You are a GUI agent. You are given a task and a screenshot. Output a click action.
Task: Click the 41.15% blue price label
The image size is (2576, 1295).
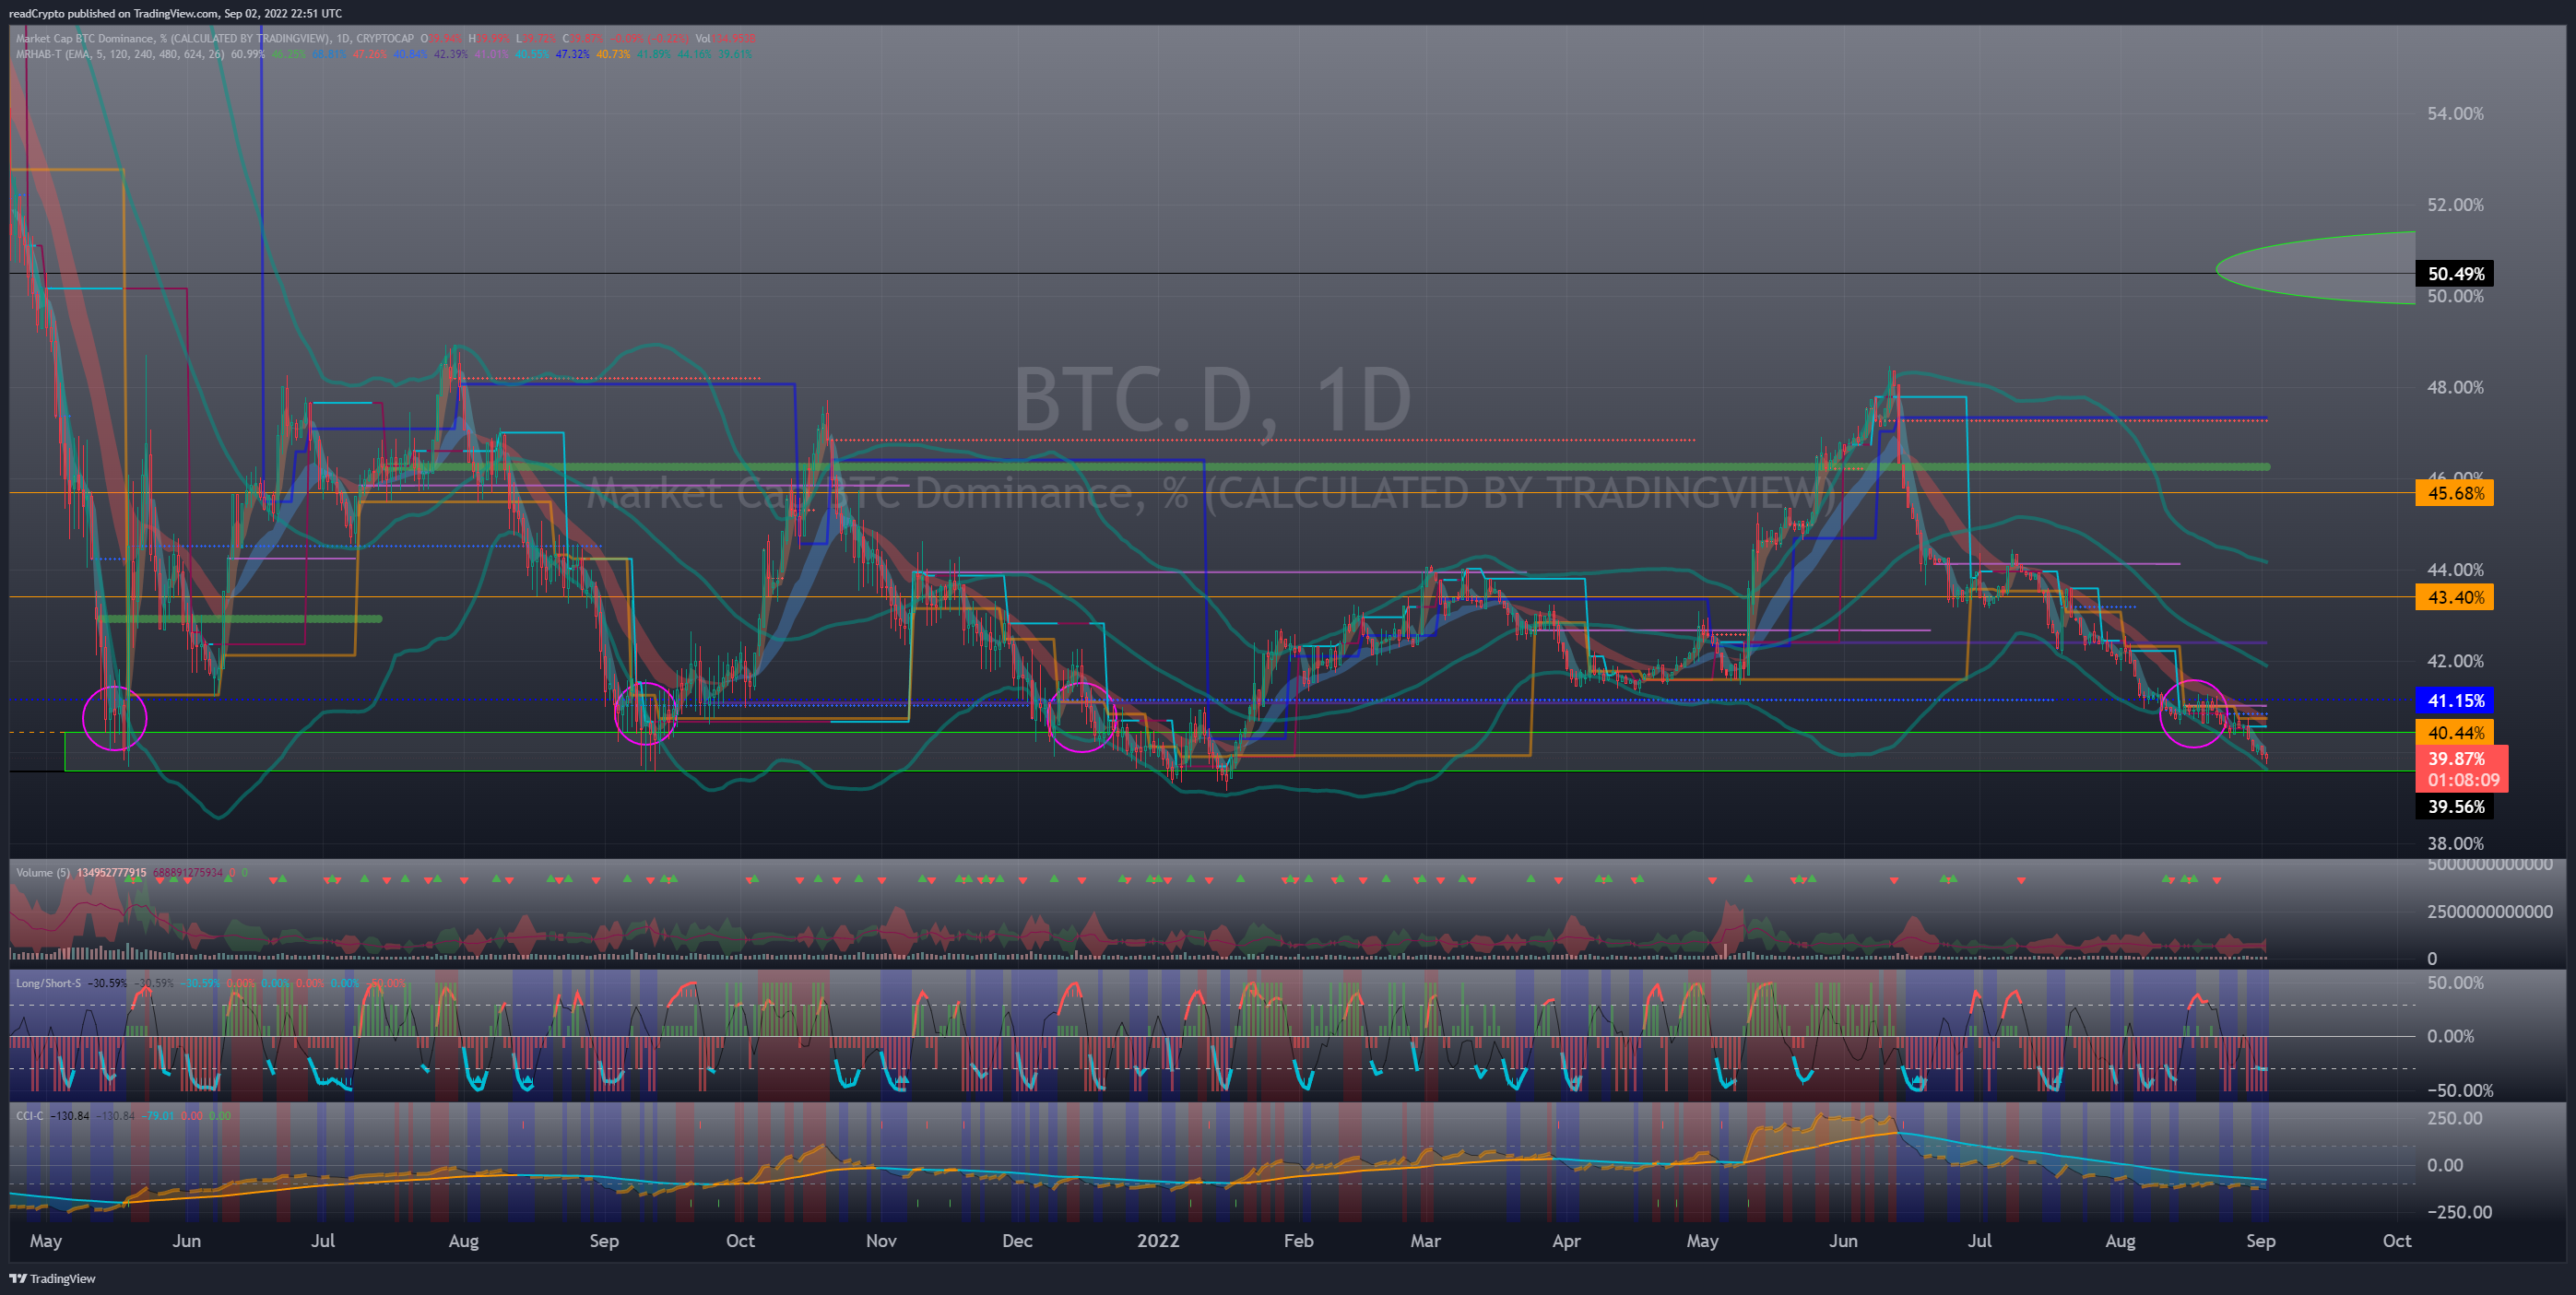pos(2455,701)
